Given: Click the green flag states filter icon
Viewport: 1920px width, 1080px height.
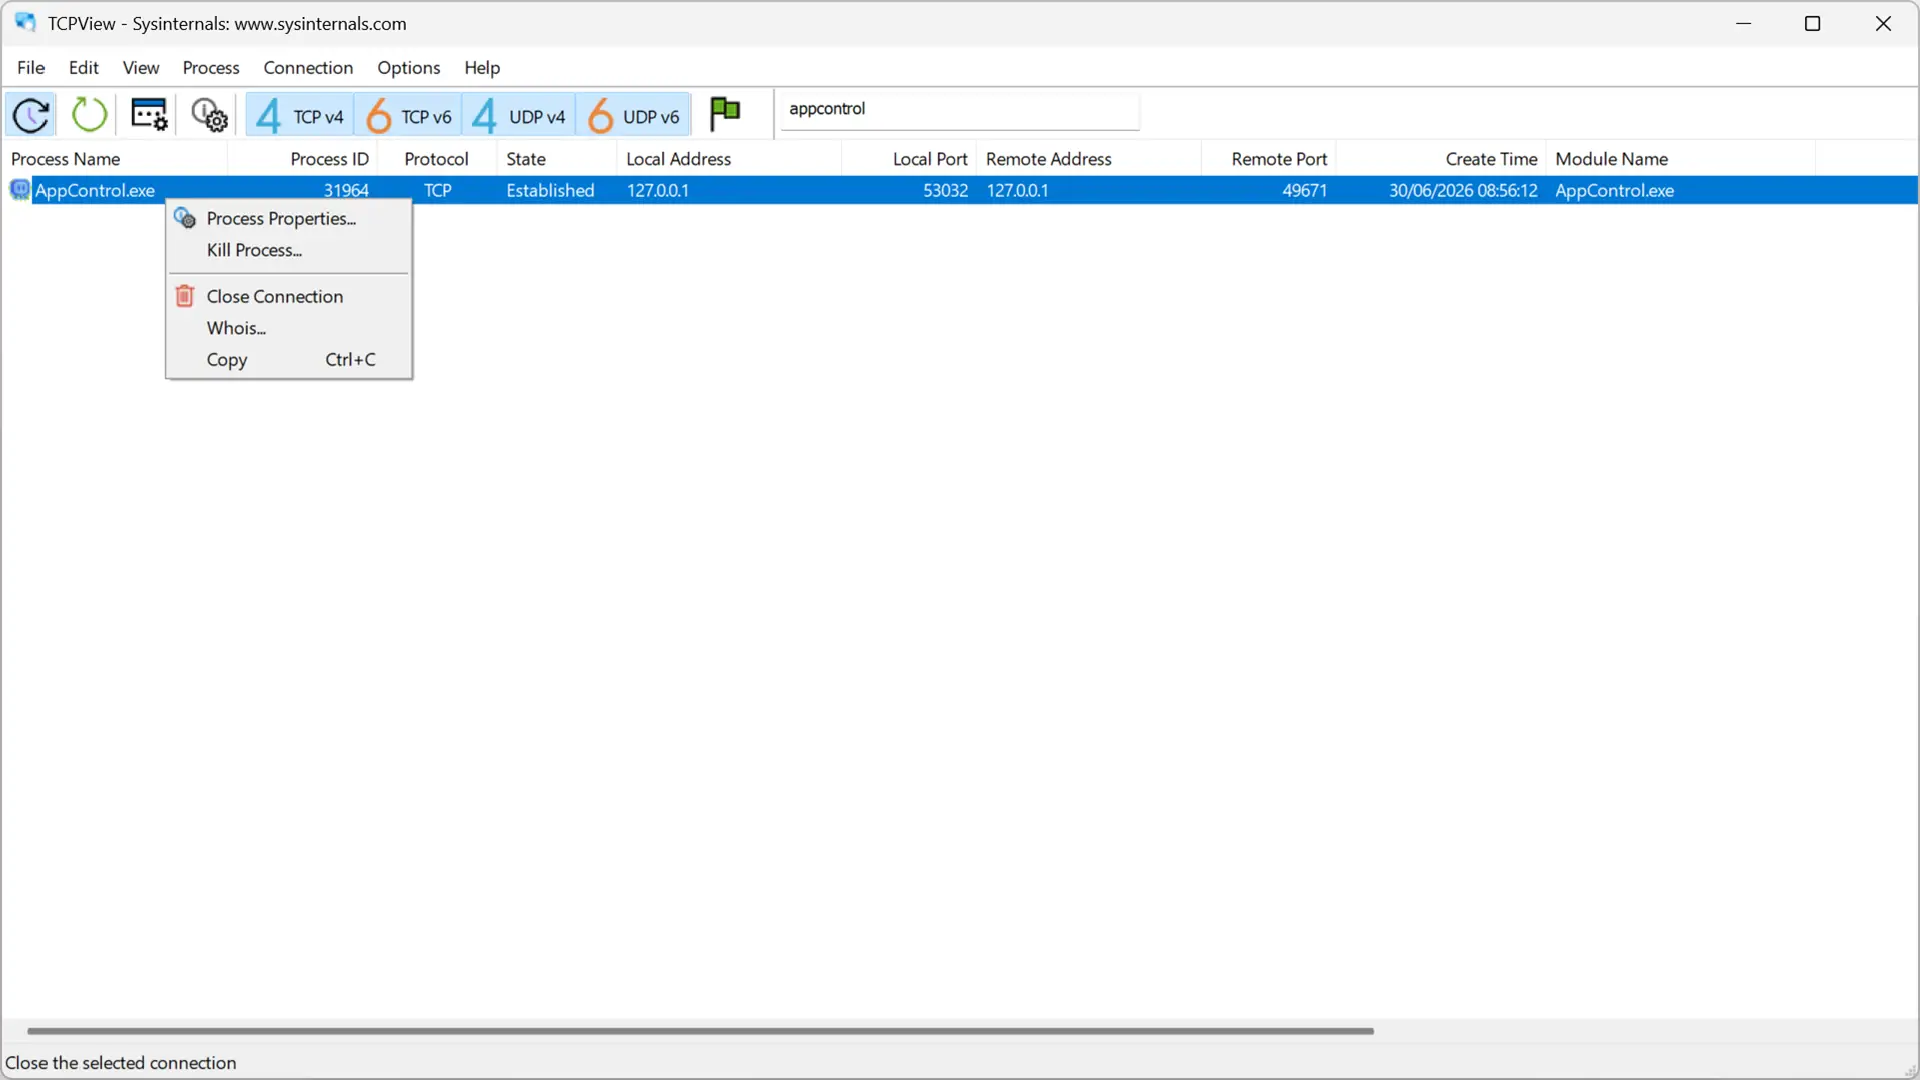Looking at the screenshot, I should click(725, 113).
